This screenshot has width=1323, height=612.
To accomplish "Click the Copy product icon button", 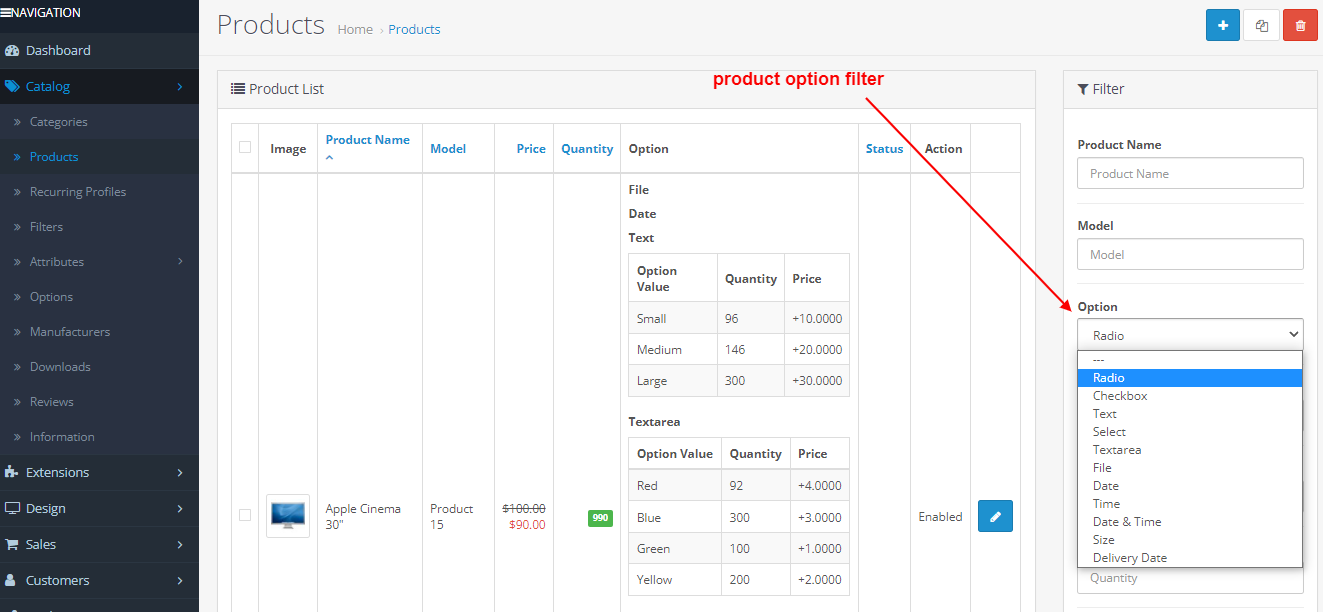I will (1261, 25).
